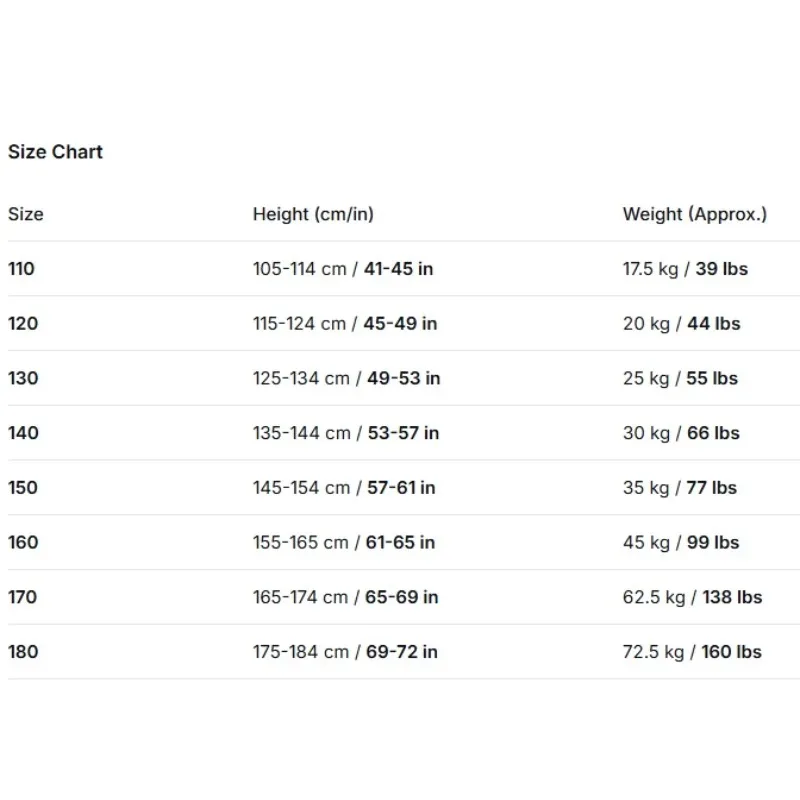Click the 135-144 cm height cell
This screenshot has width=800, height=800.
click(x=346, y=433)
